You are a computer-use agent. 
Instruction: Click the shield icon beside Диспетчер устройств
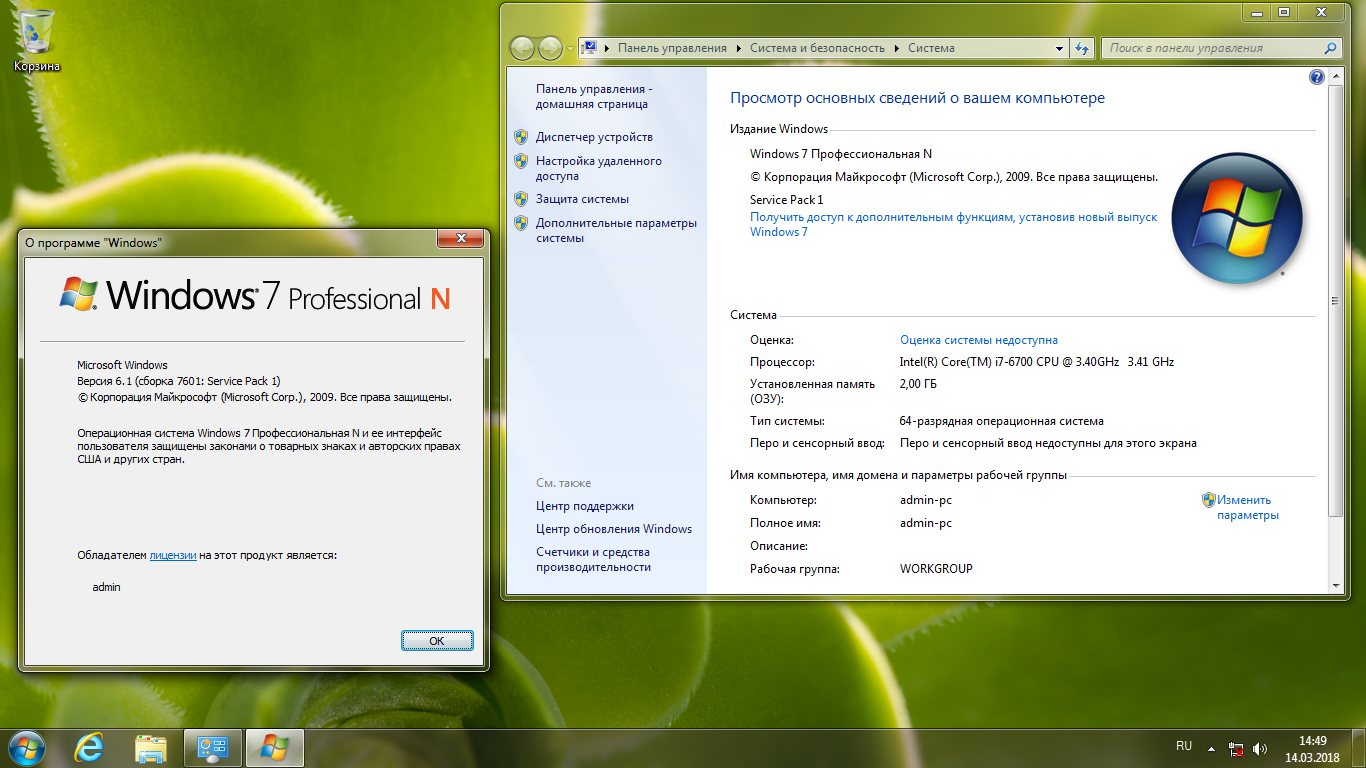[x=521, y=137]
